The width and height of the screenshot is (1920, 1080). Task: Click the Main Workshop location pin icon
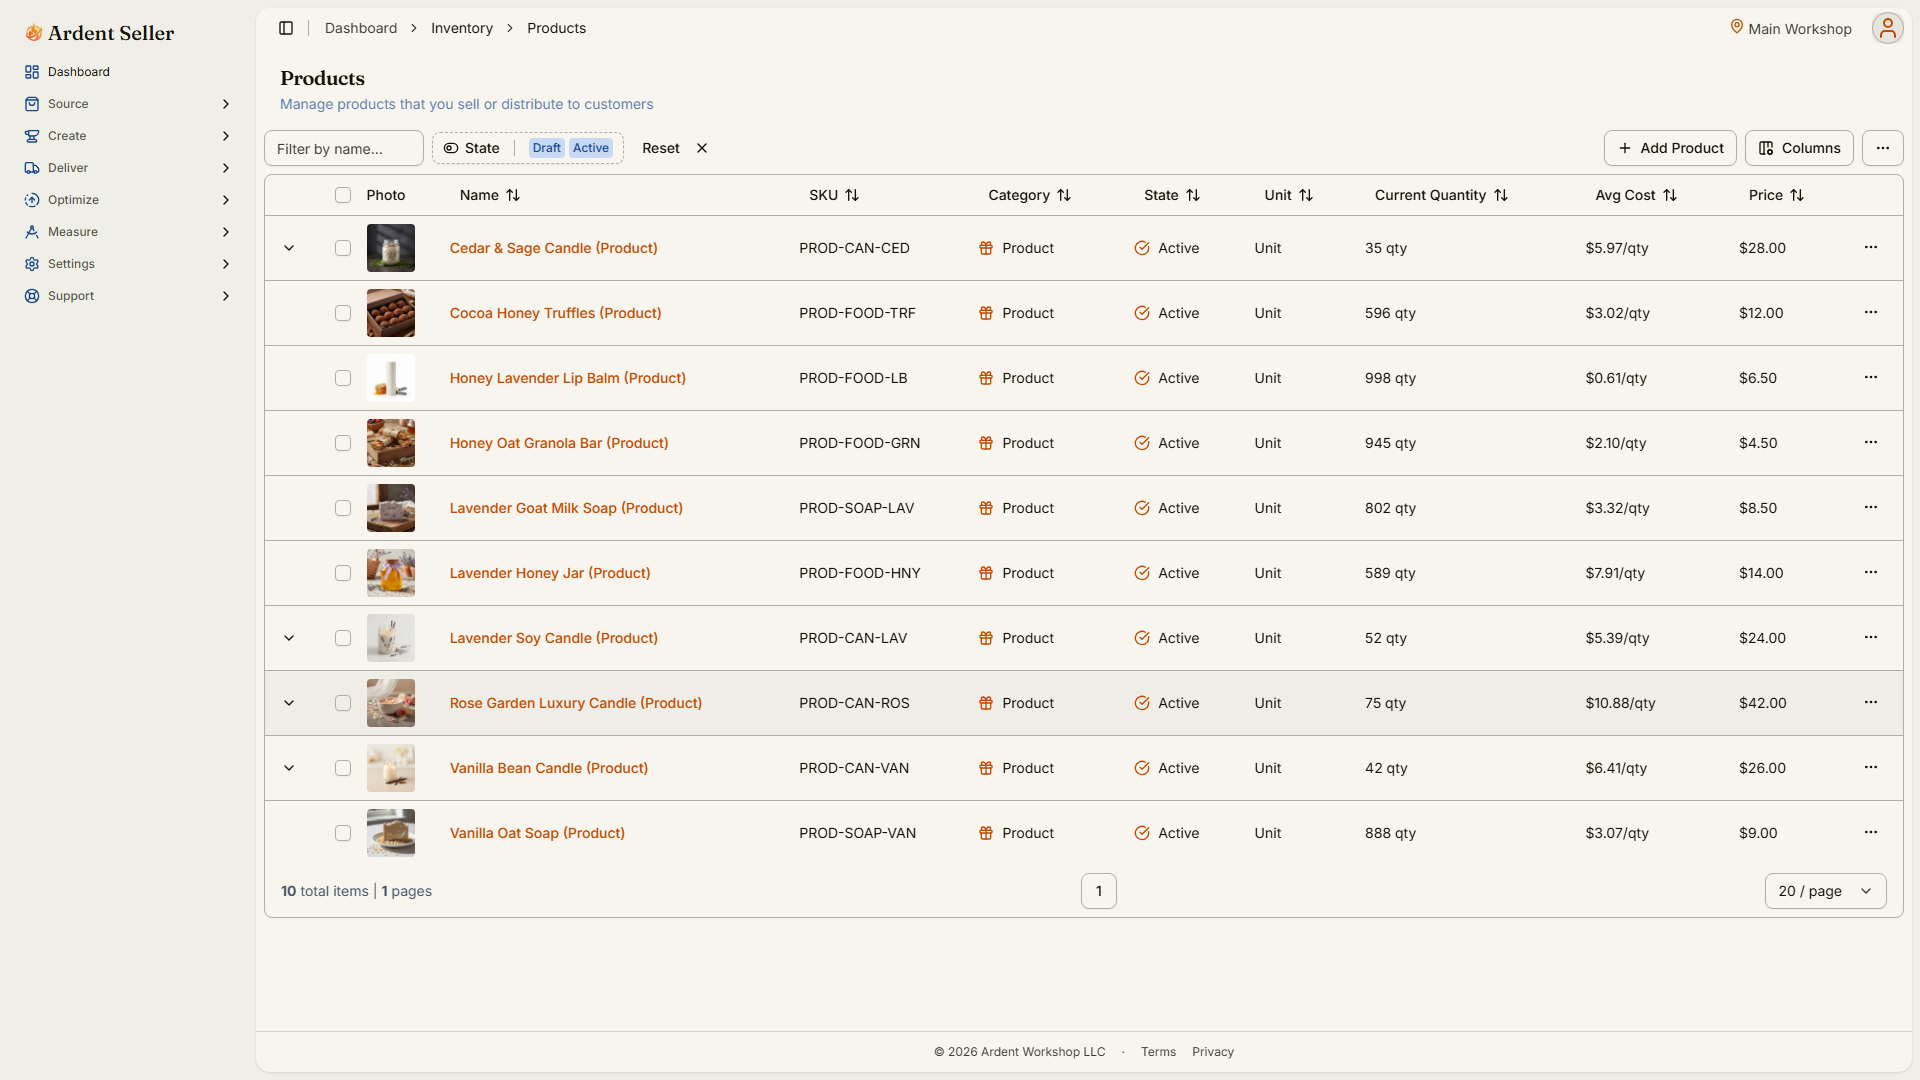tap(1737, 27)
